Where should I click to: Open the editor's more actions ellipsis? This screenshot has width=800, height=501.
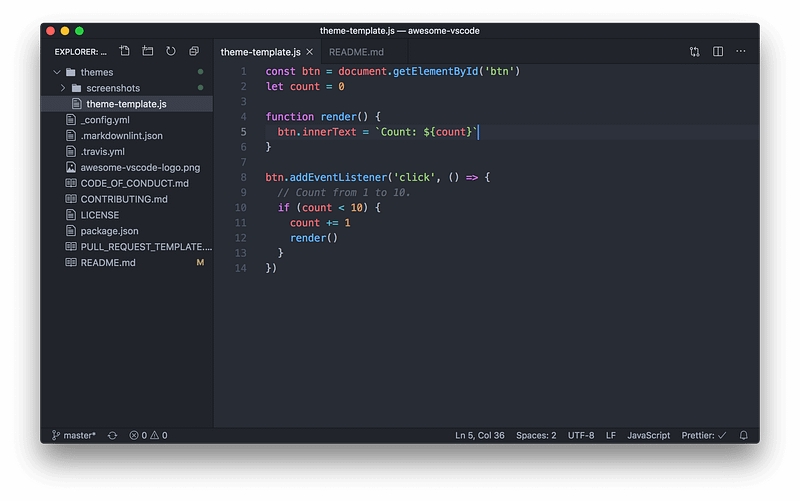(x=742, y=52)
